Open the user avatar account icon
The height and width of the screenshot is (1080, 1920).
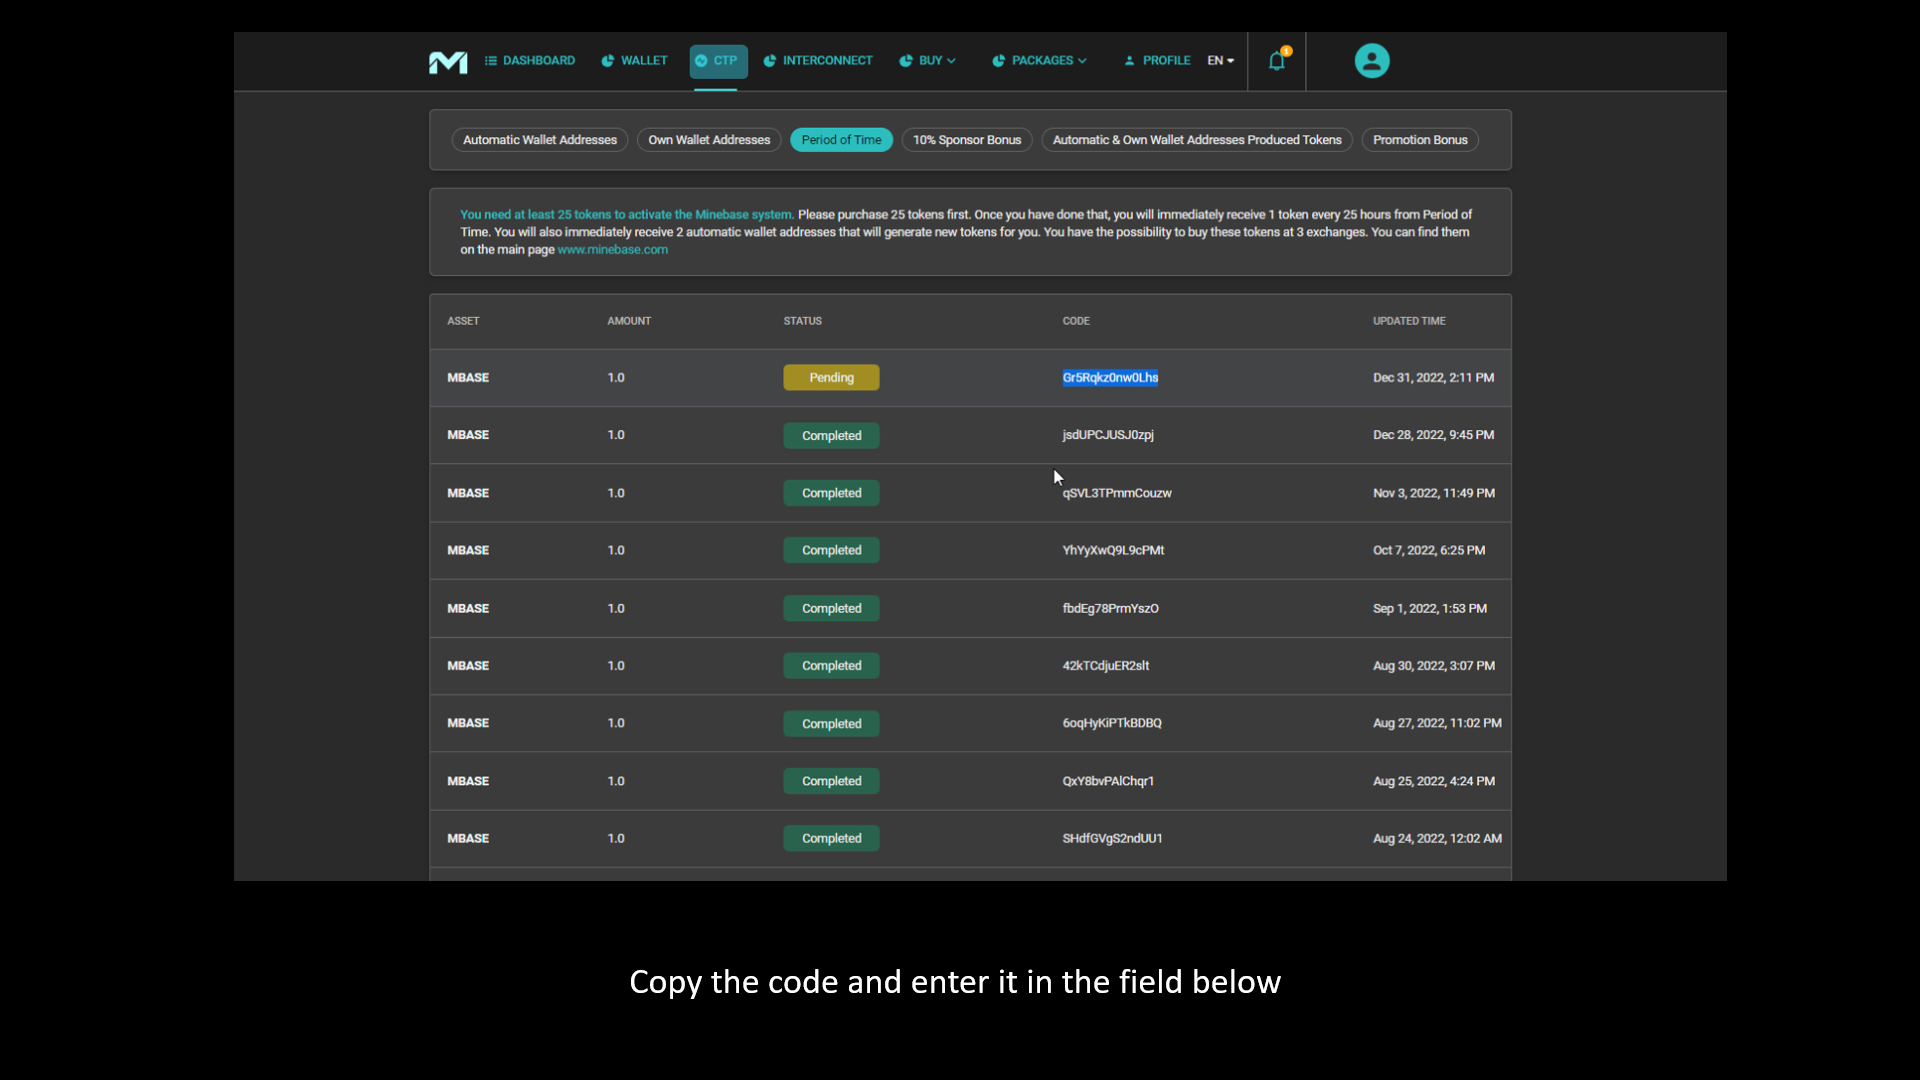pos(1372,61)
